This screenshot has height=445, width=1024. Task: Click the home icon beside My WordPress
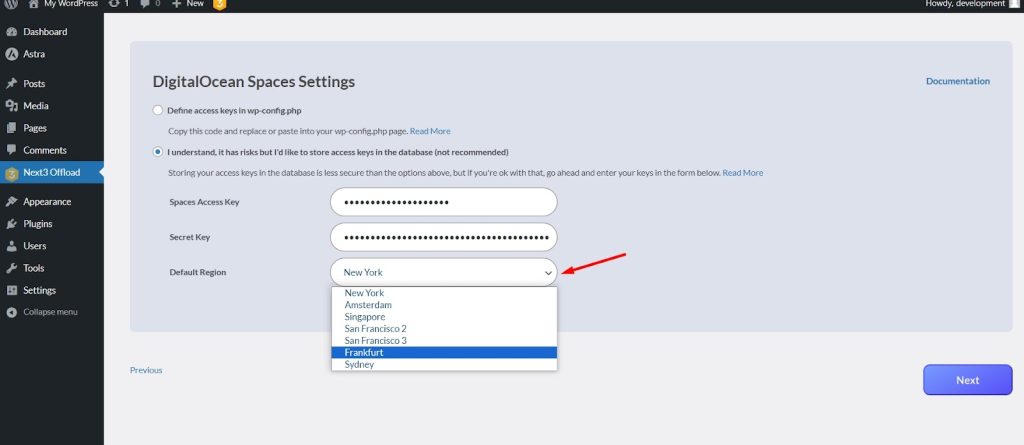[34, 3]
